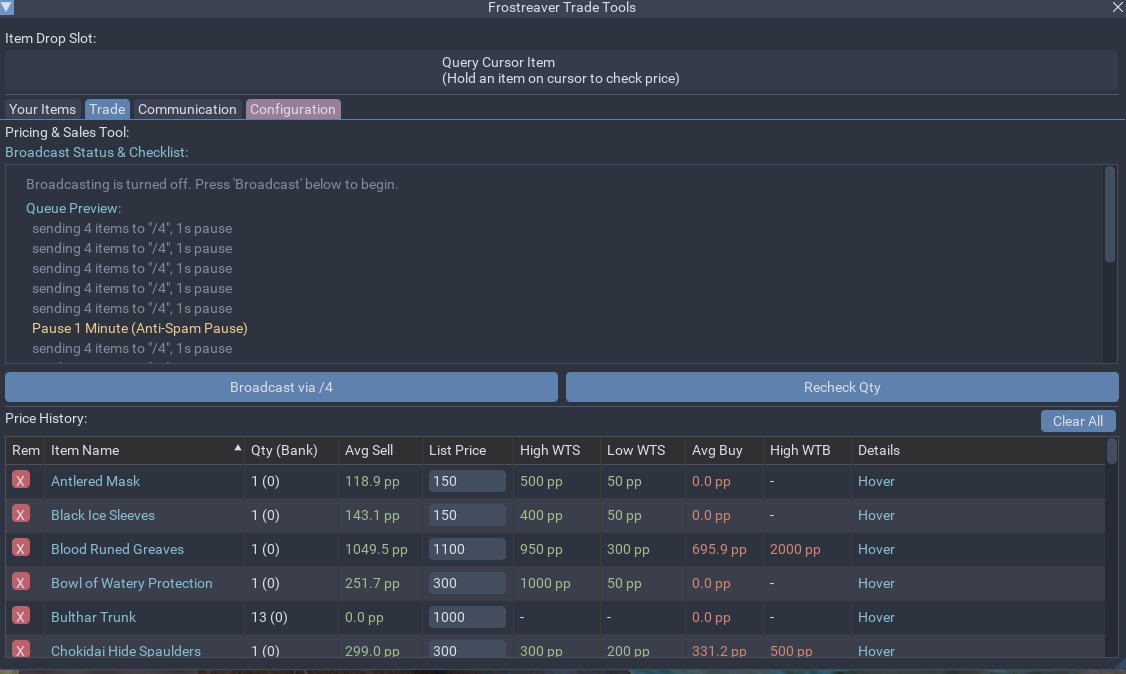Click the 695.9 pp Avg Buy value
The height and width of the screenshot is (674, 1126).
click(x=719, y=549)
